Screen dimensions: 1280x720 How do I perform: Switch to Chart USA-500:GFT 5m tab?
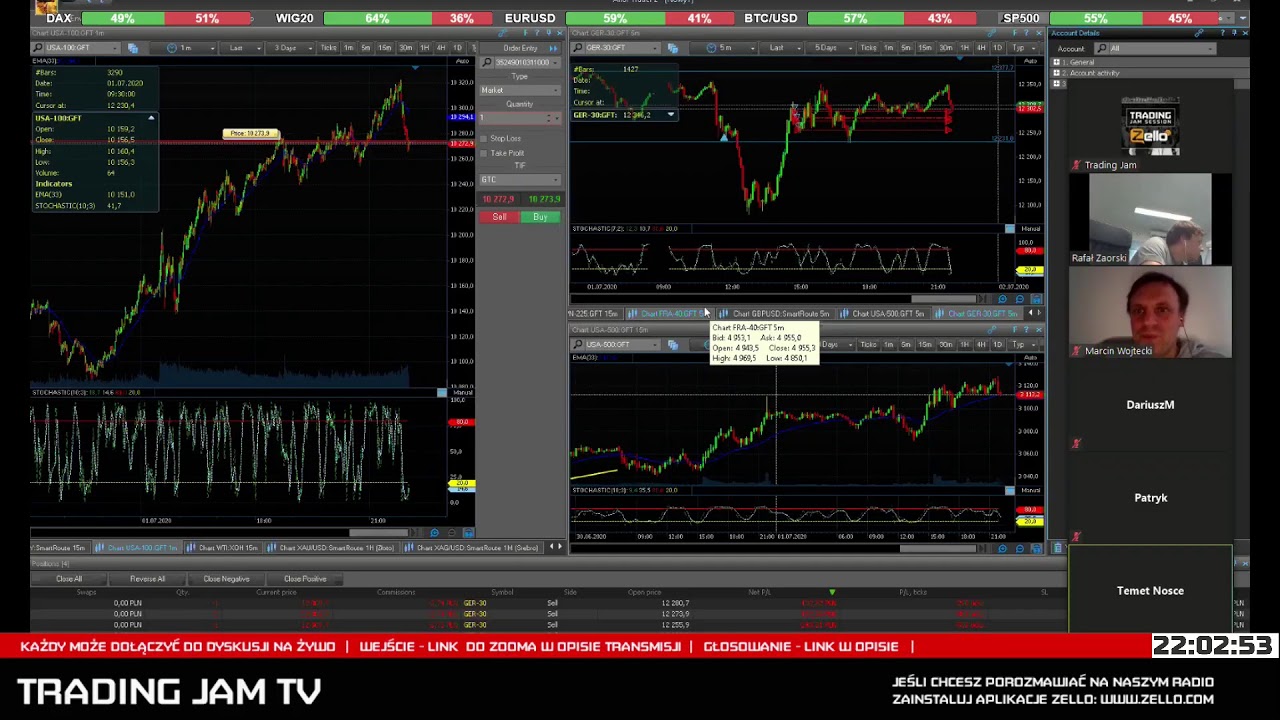coord(885,314)
